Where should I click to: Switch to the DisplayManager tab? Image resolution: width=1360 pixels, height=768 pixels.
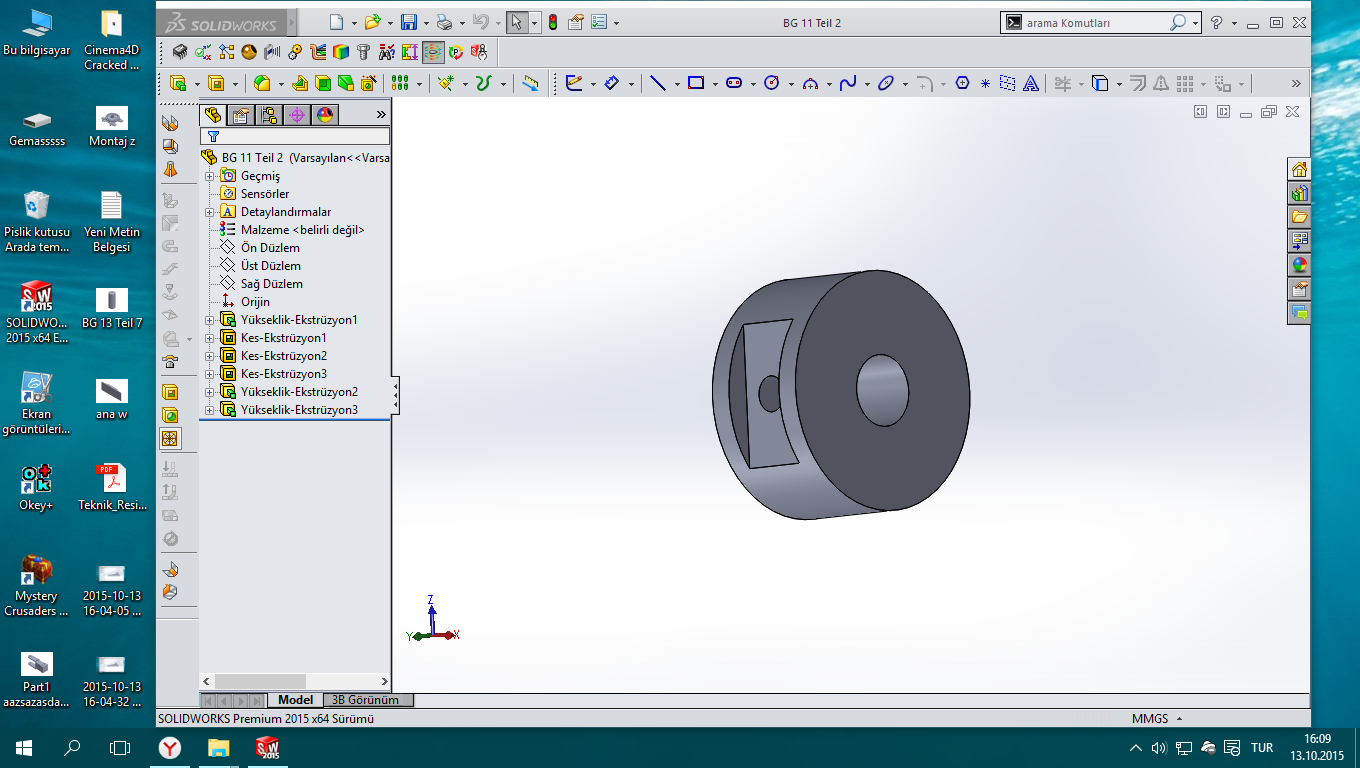(x=325, y=115)
